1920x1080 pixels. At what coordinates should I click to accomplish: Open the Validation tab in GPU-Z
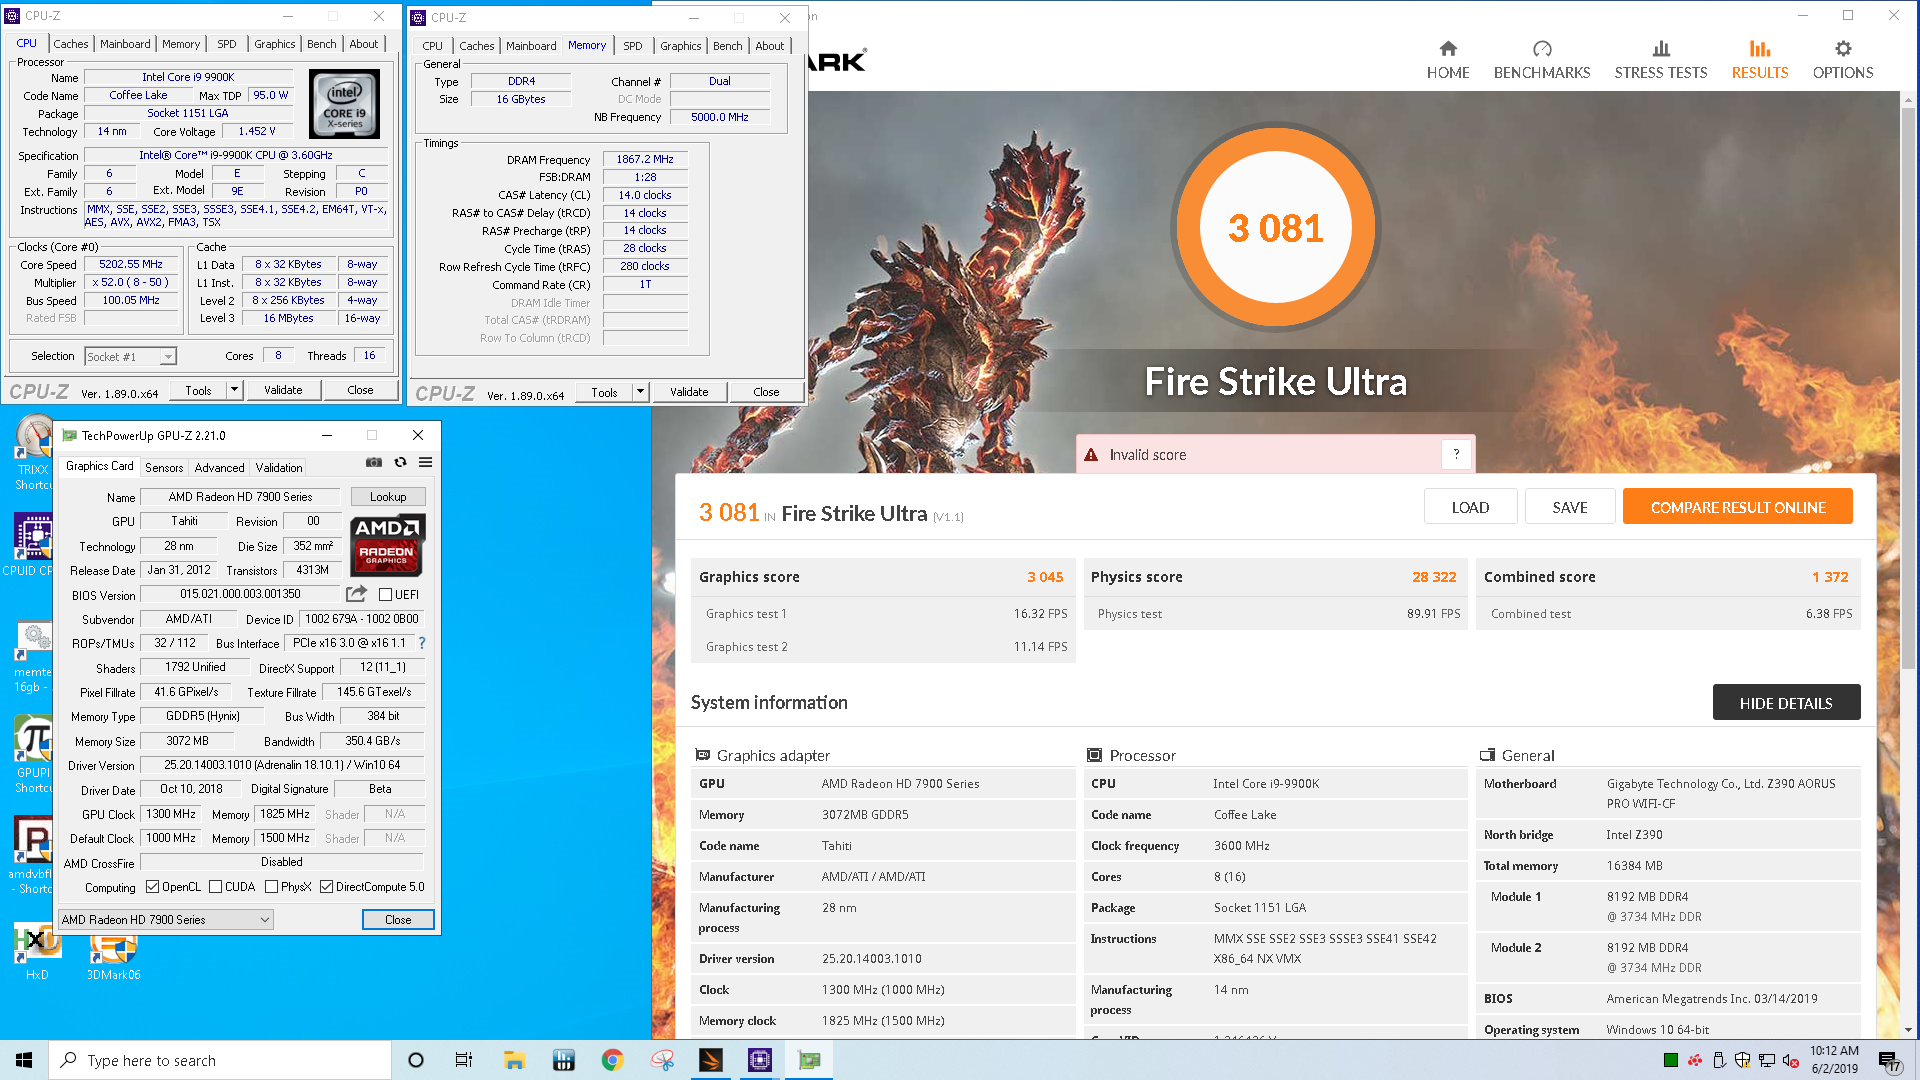click(279, 467)
